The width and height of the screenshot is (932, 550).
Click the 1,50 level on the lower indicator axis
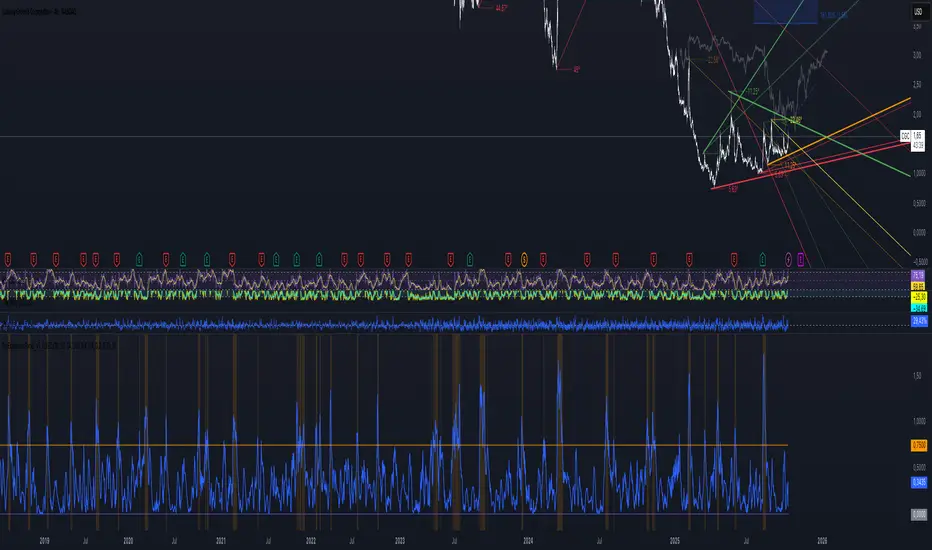pyautogui.click(x=917, y=376)
